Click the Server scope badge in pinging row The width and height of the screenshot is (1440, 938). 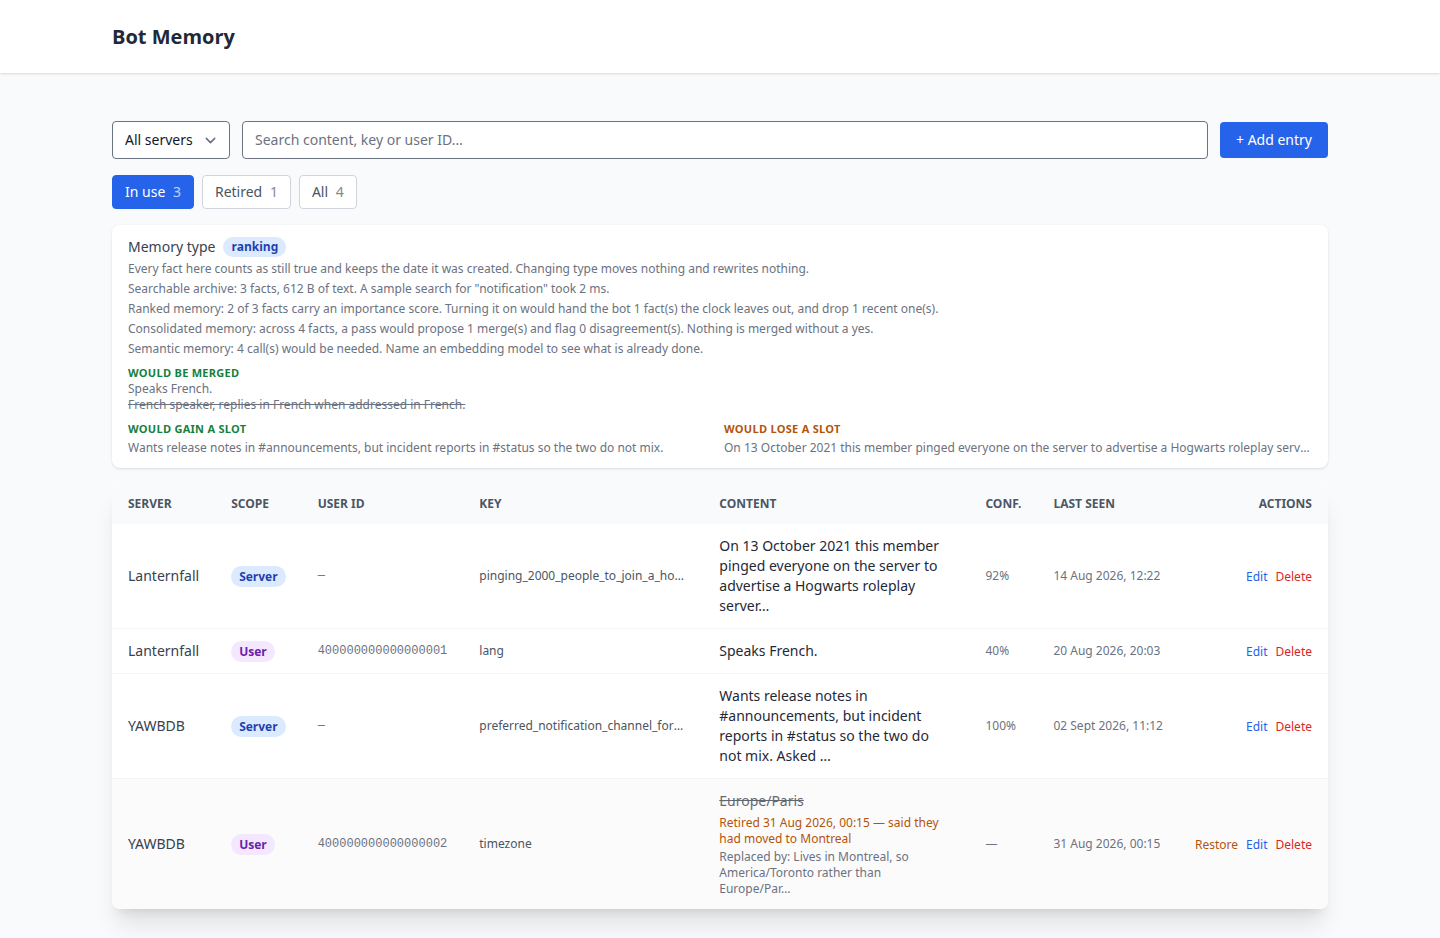click(x=258, y=577)
